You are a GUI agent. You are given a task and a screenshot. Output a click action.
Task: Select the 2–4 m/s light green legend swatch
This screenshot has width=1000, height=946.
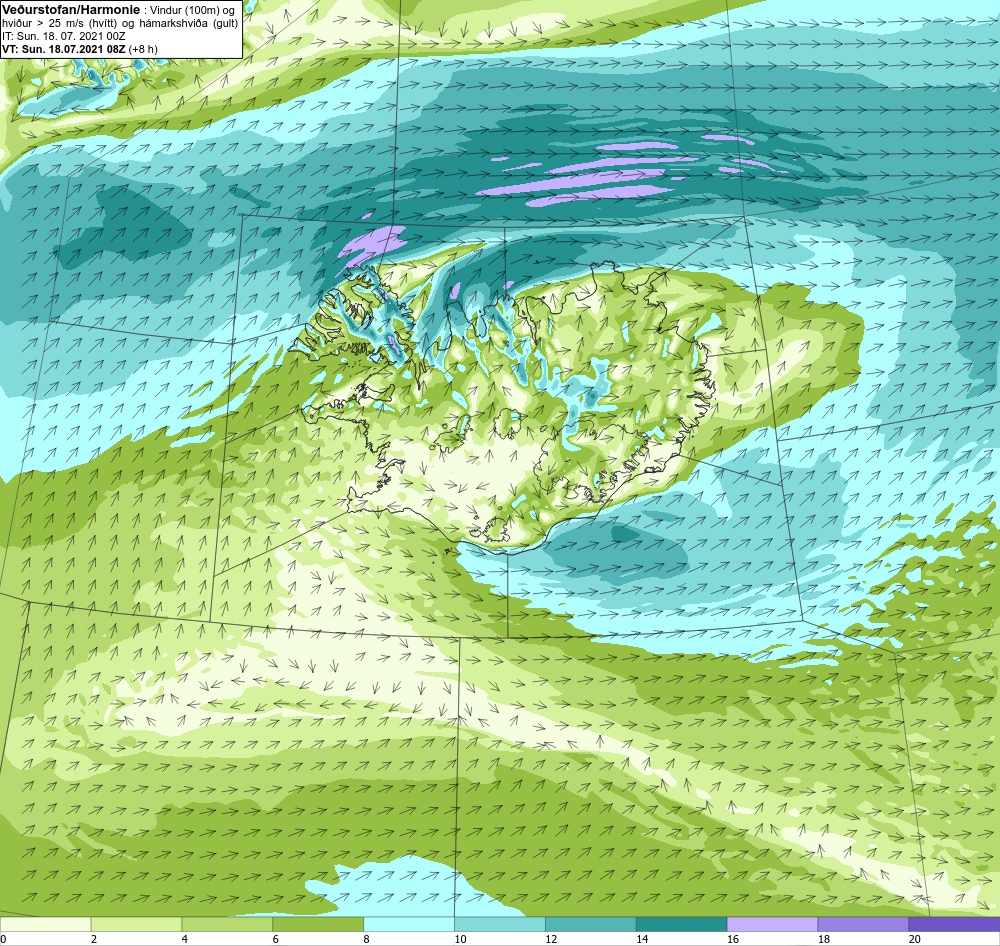click(x=136, y=925)
